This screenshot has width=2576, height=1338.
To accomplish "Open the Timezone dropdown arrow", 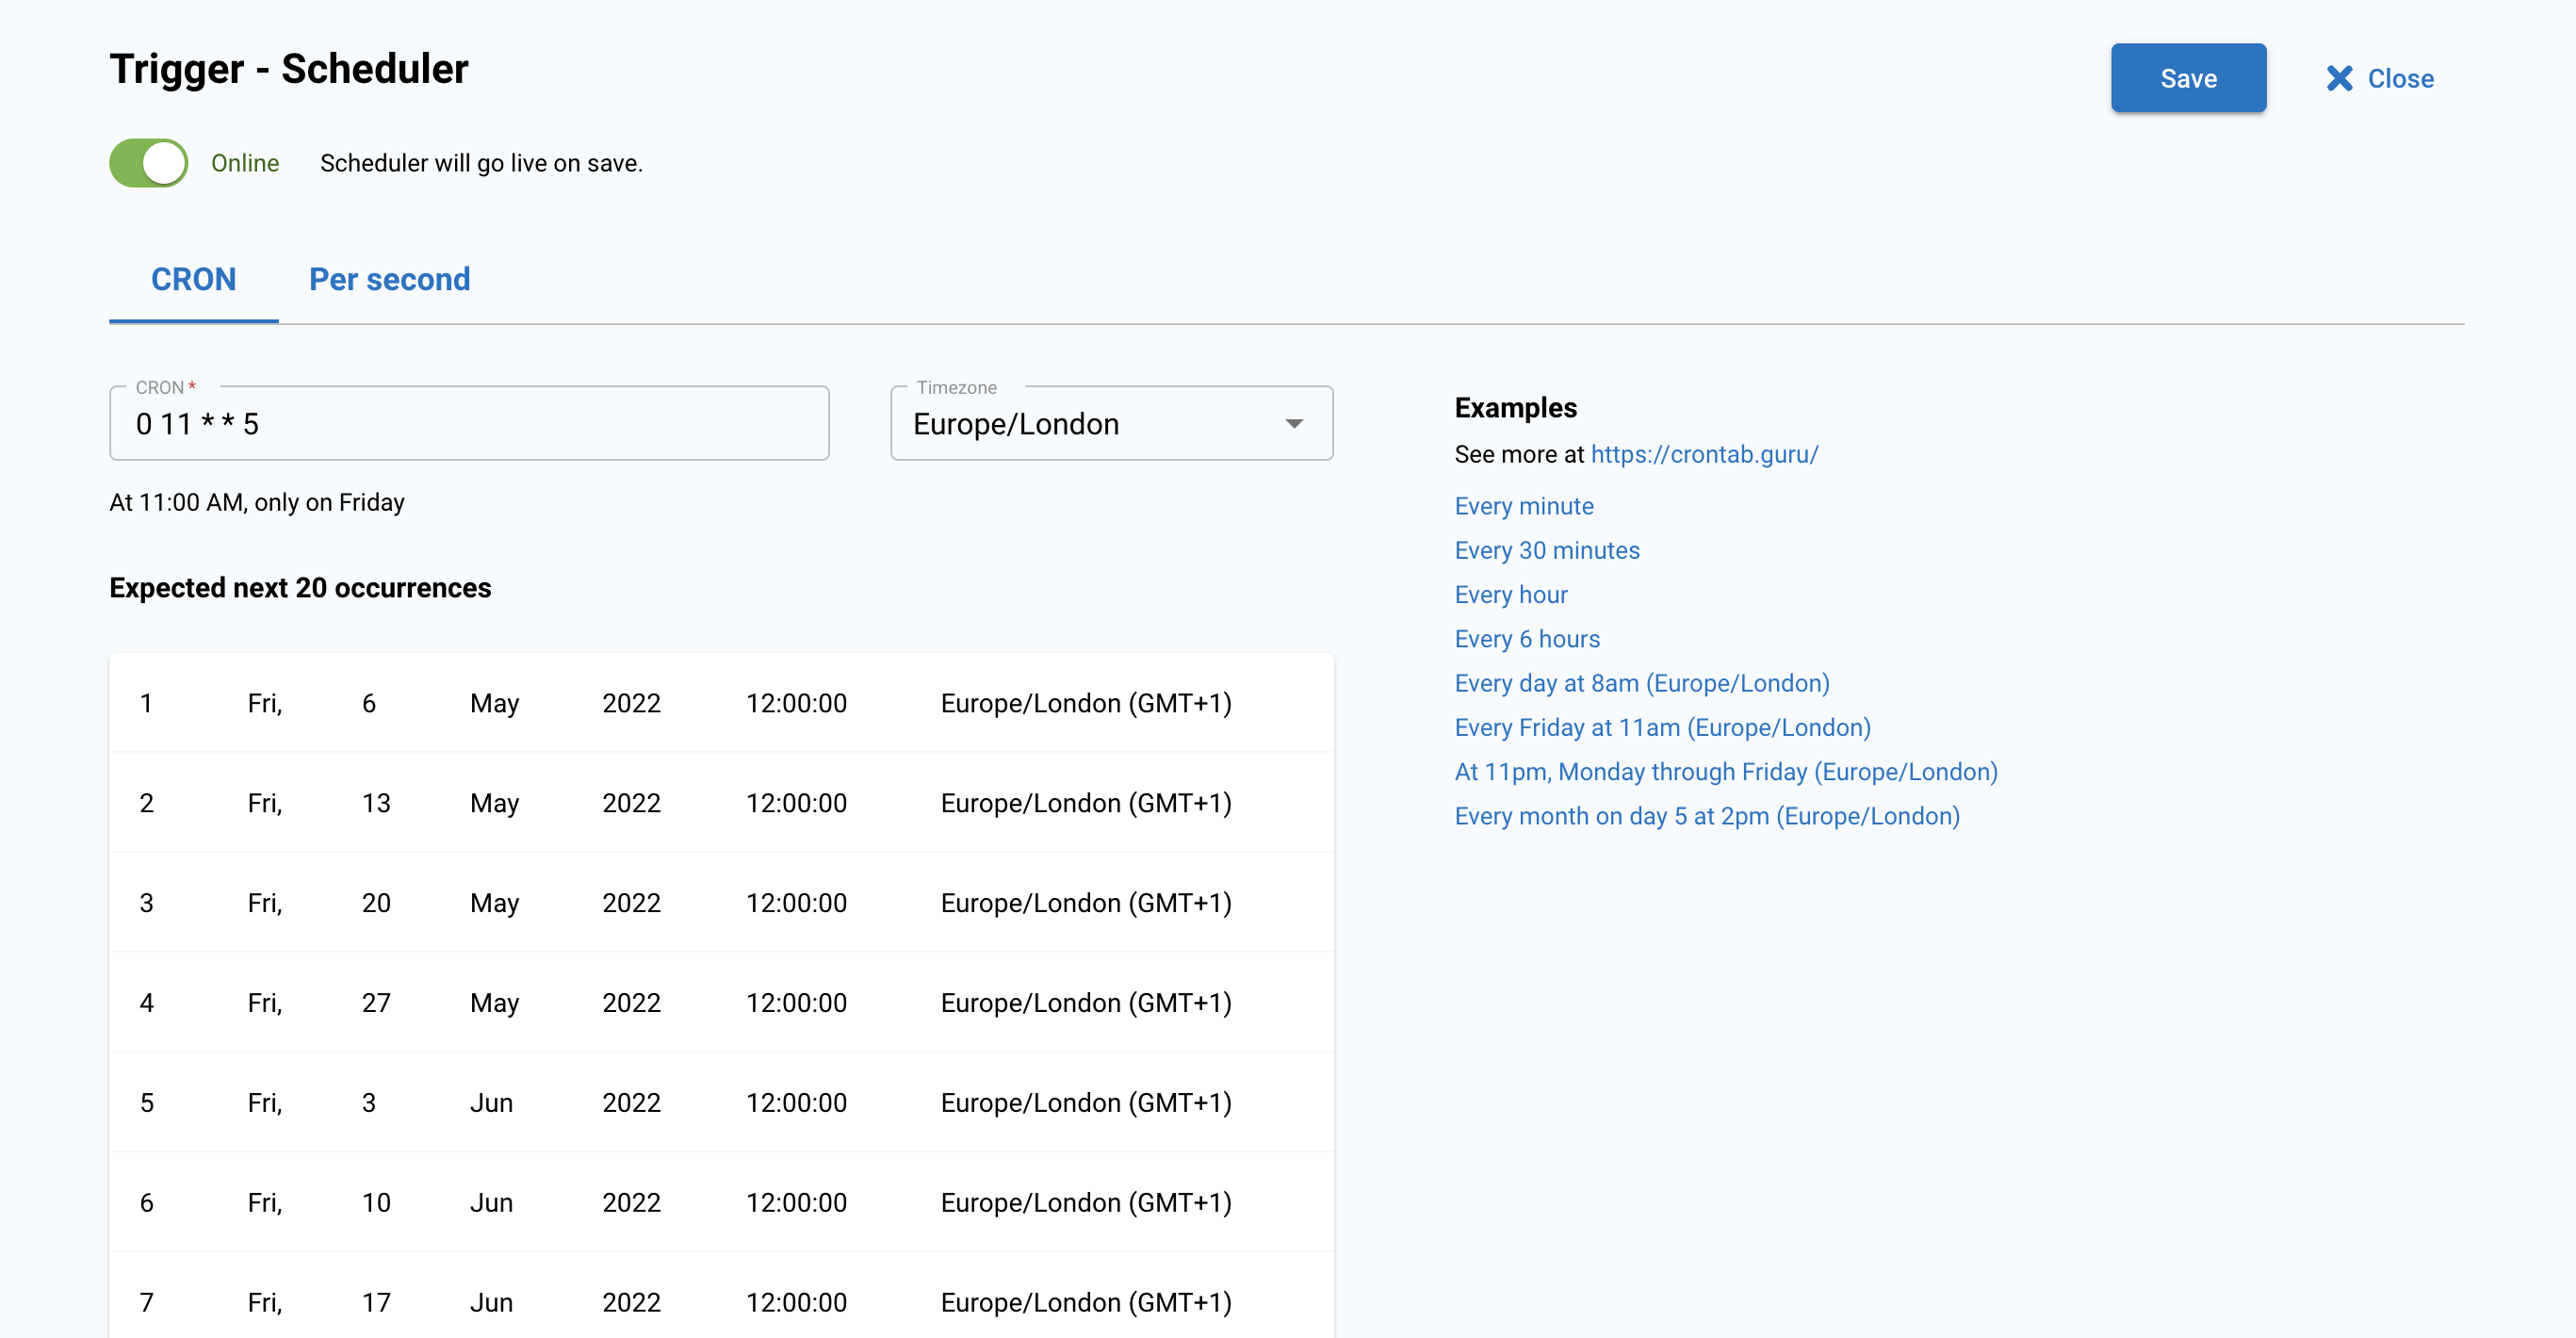I will click(x=1295, y=423).
